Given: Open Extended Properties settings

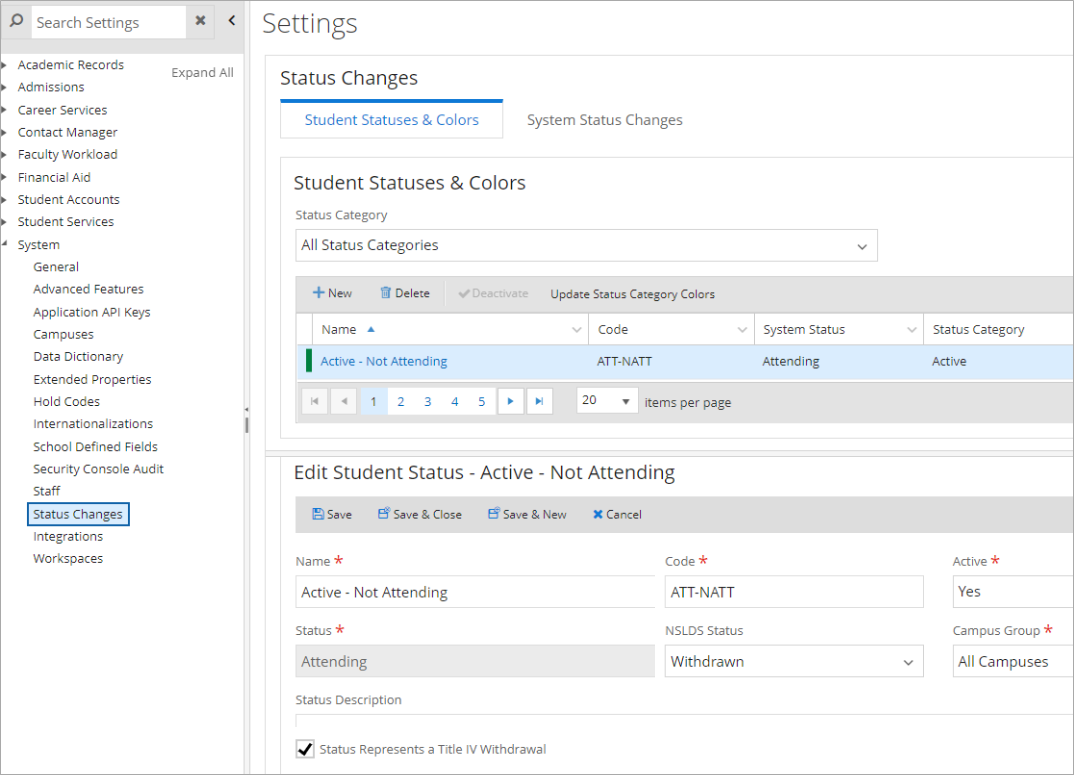Looking at the screenshot, I should pos(92,379).
